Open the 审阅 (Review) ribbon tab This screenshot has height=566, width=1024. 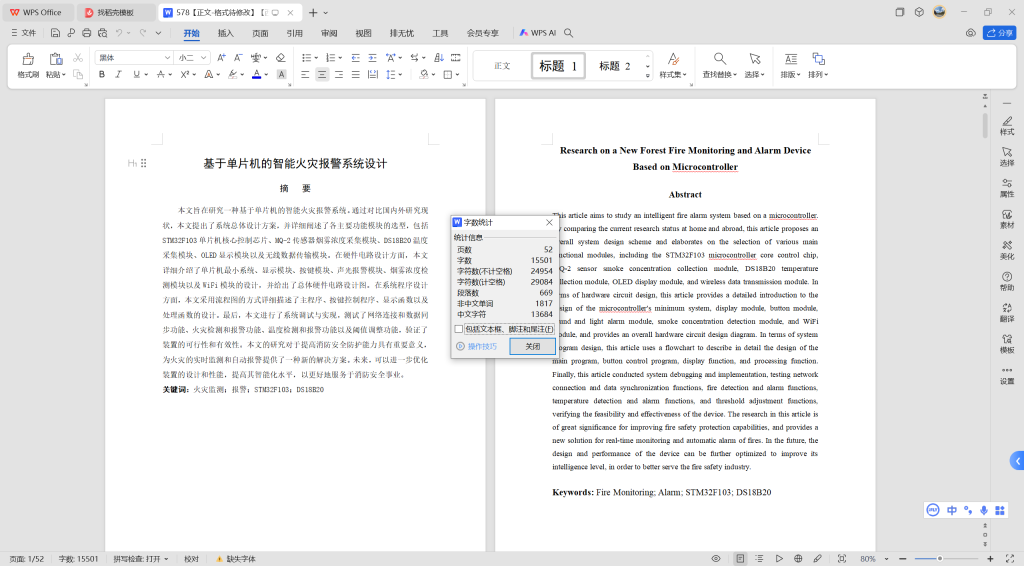coord(329,33)
